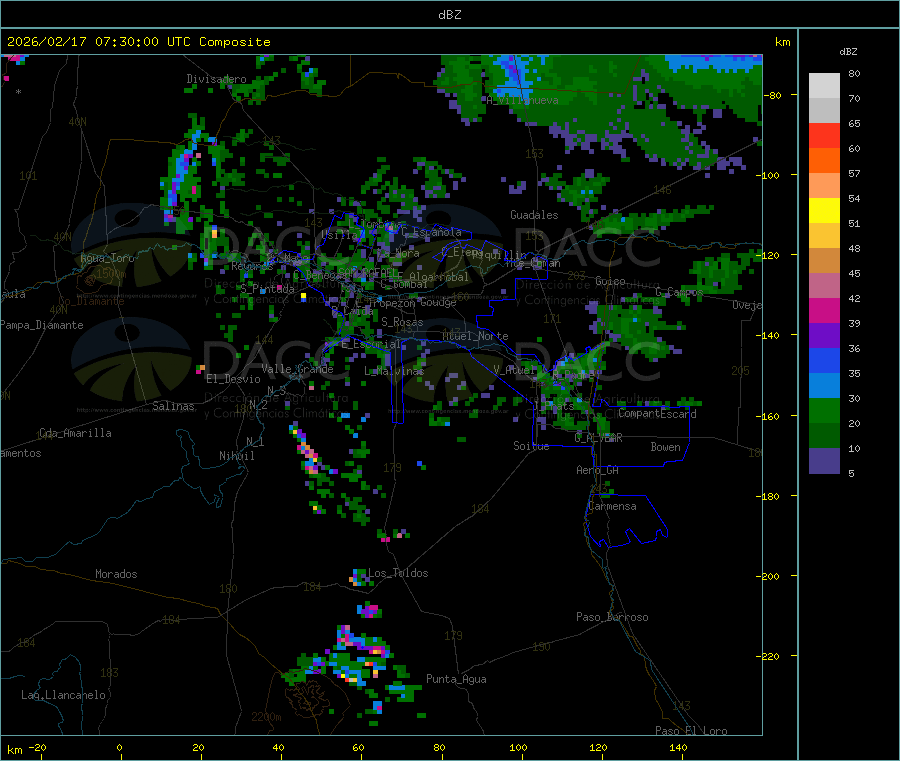
Task: Click the Salinas place label
Action: pos(173,406)
